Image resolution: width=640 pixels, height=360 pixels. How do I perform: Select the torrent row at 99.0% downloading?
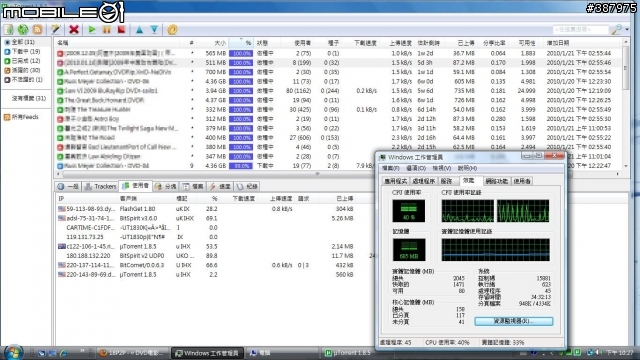point(339,166)
